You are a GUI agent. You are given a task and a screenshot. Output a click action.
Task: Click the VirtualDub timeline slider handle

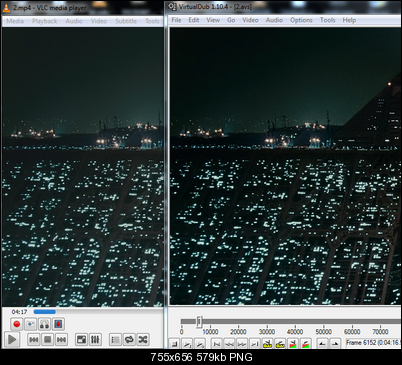(x=199, y=322)
